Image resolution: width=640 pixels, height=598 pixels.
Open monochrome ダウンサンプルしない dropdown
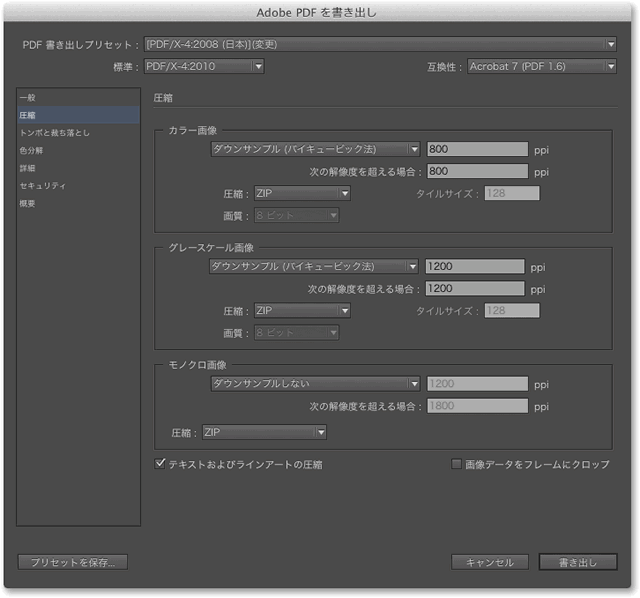coord(314,383)
